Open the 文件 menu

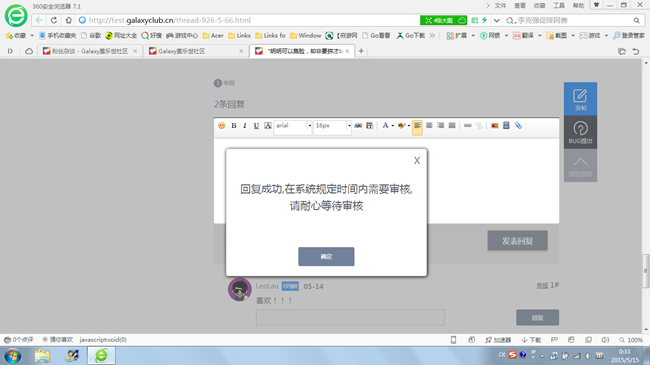500,5
